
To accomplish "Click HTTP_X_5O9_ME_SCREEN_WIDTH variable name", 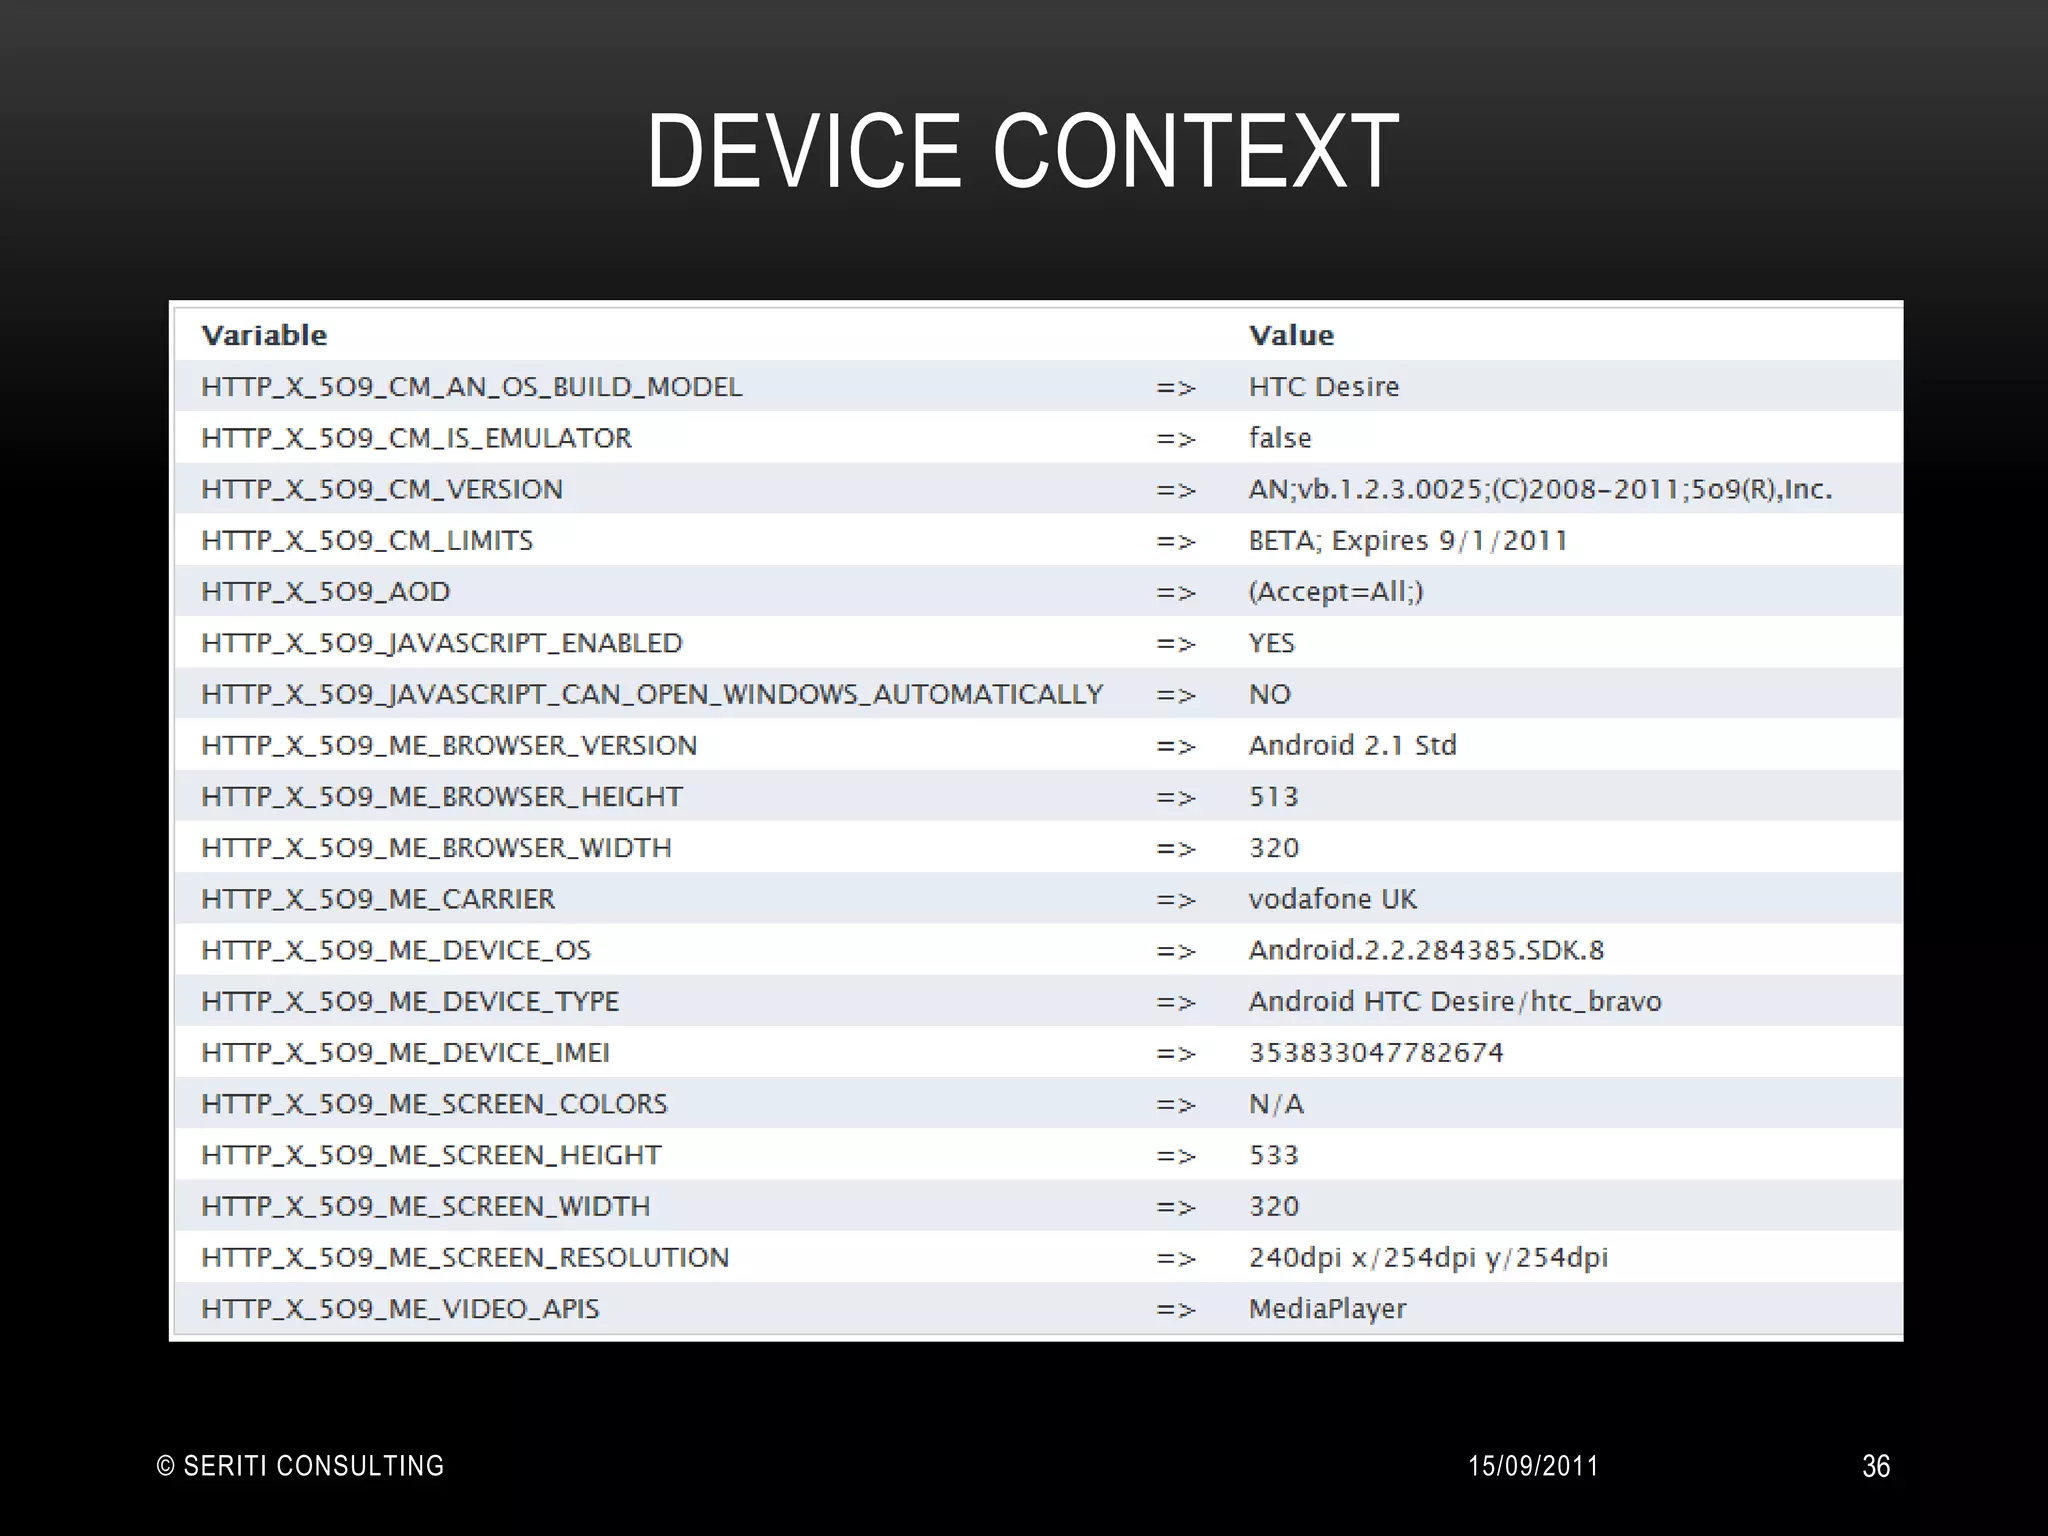I will click(x=425, y=1206).
